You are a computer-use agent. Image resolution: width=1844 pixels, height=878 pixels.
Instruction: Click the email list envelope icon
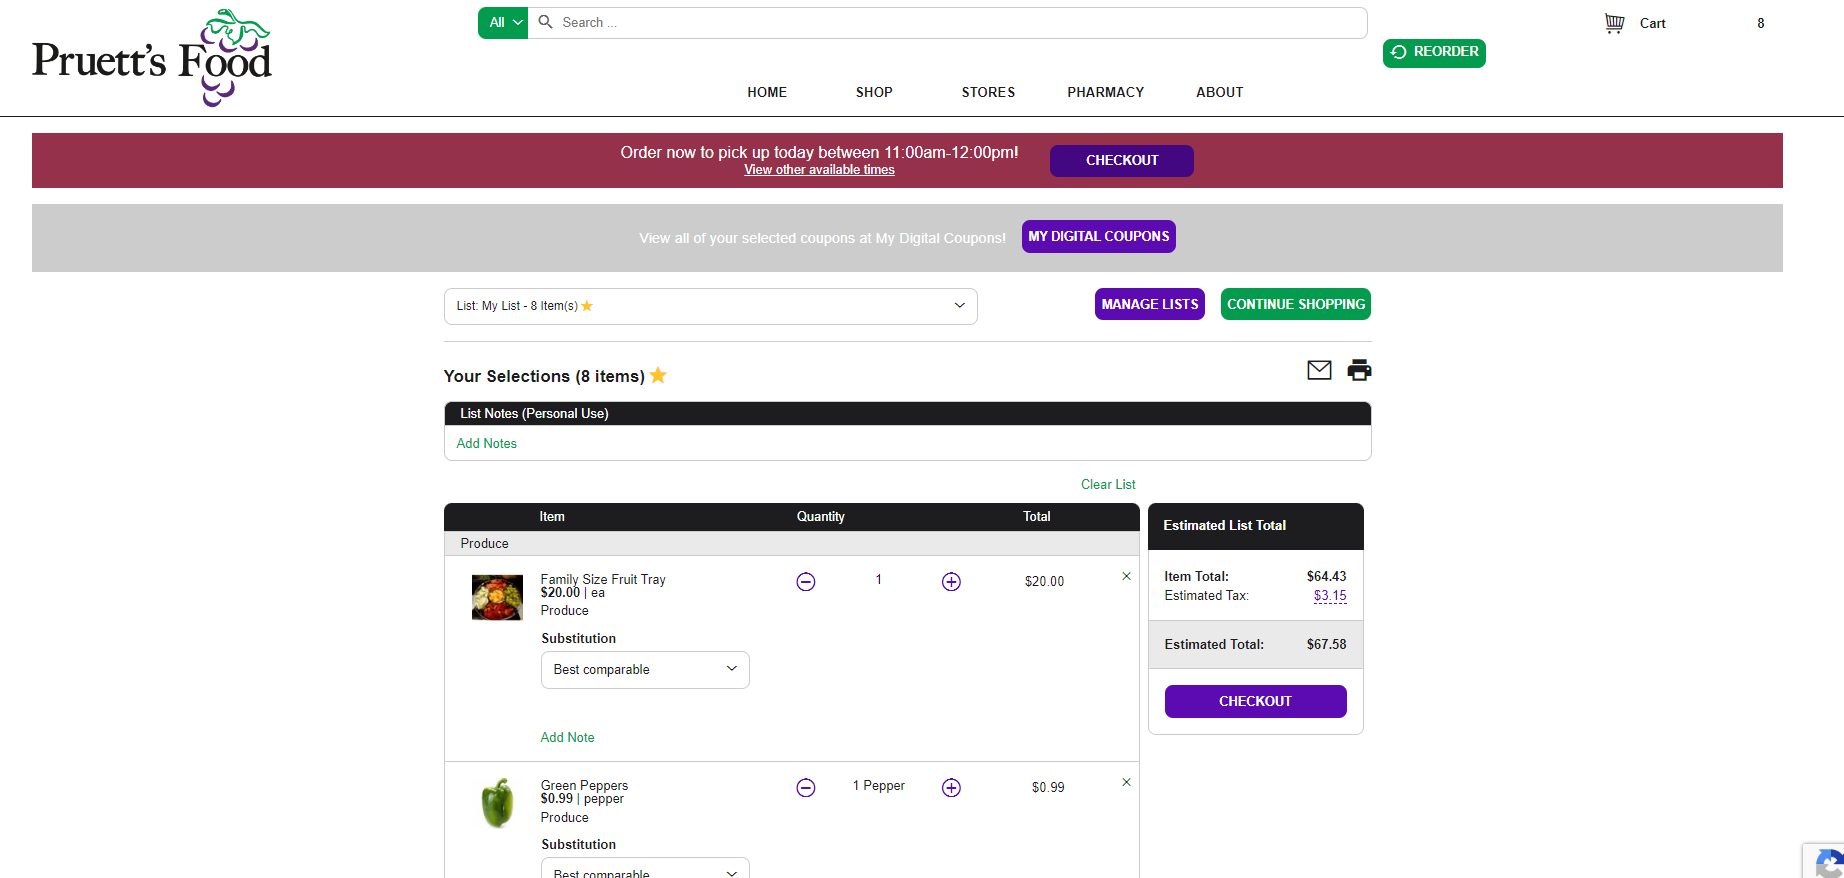1319,370
